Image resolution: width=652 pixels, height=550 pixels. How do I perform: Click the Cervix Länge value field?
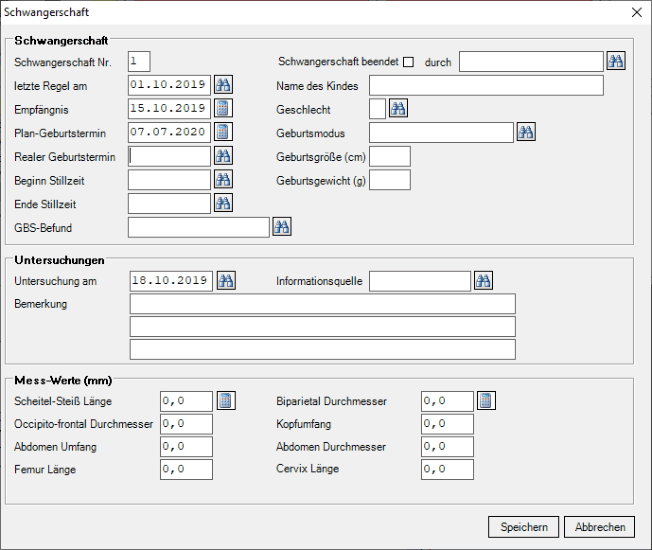tap(447, 470)
